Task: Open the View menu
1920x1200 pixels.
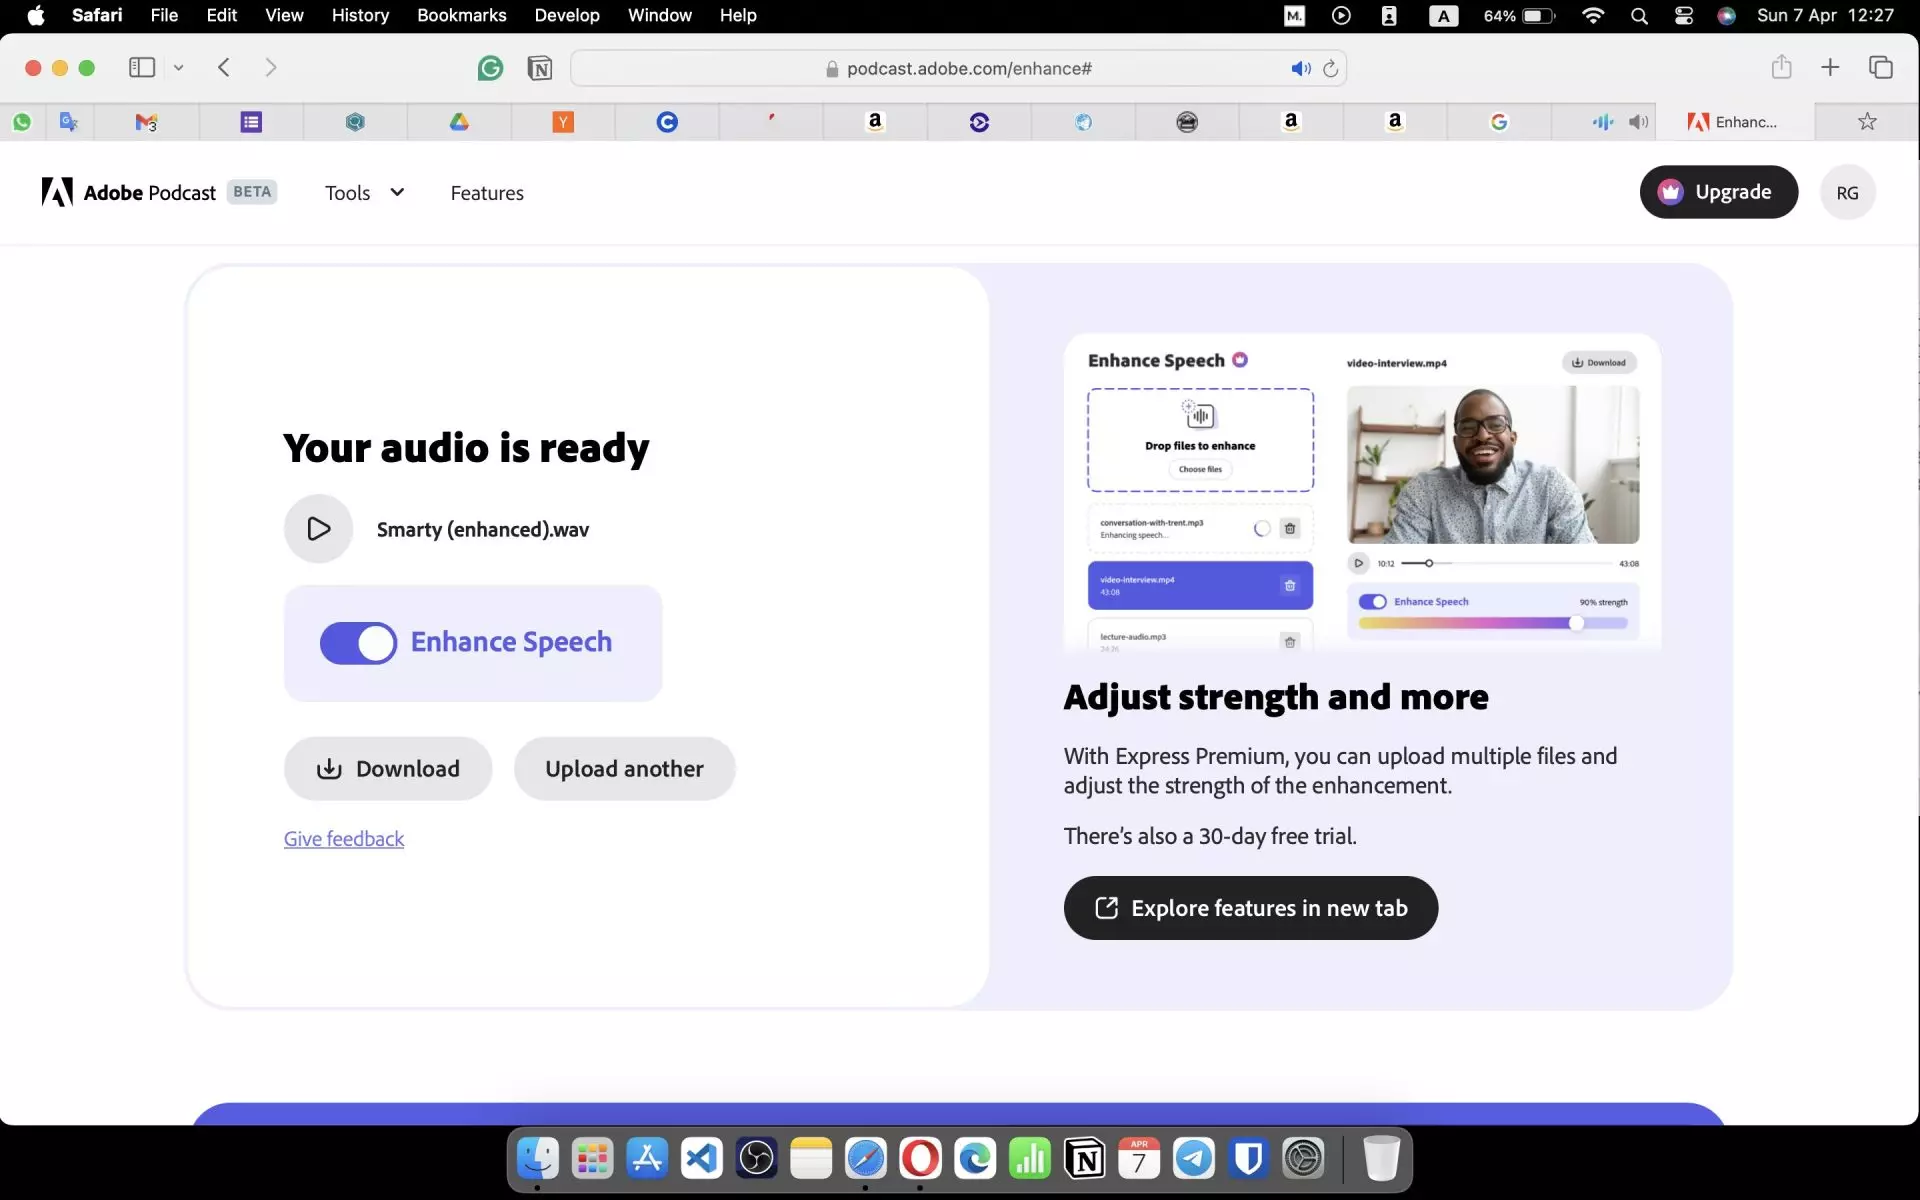Action: [x=284, y=15]
